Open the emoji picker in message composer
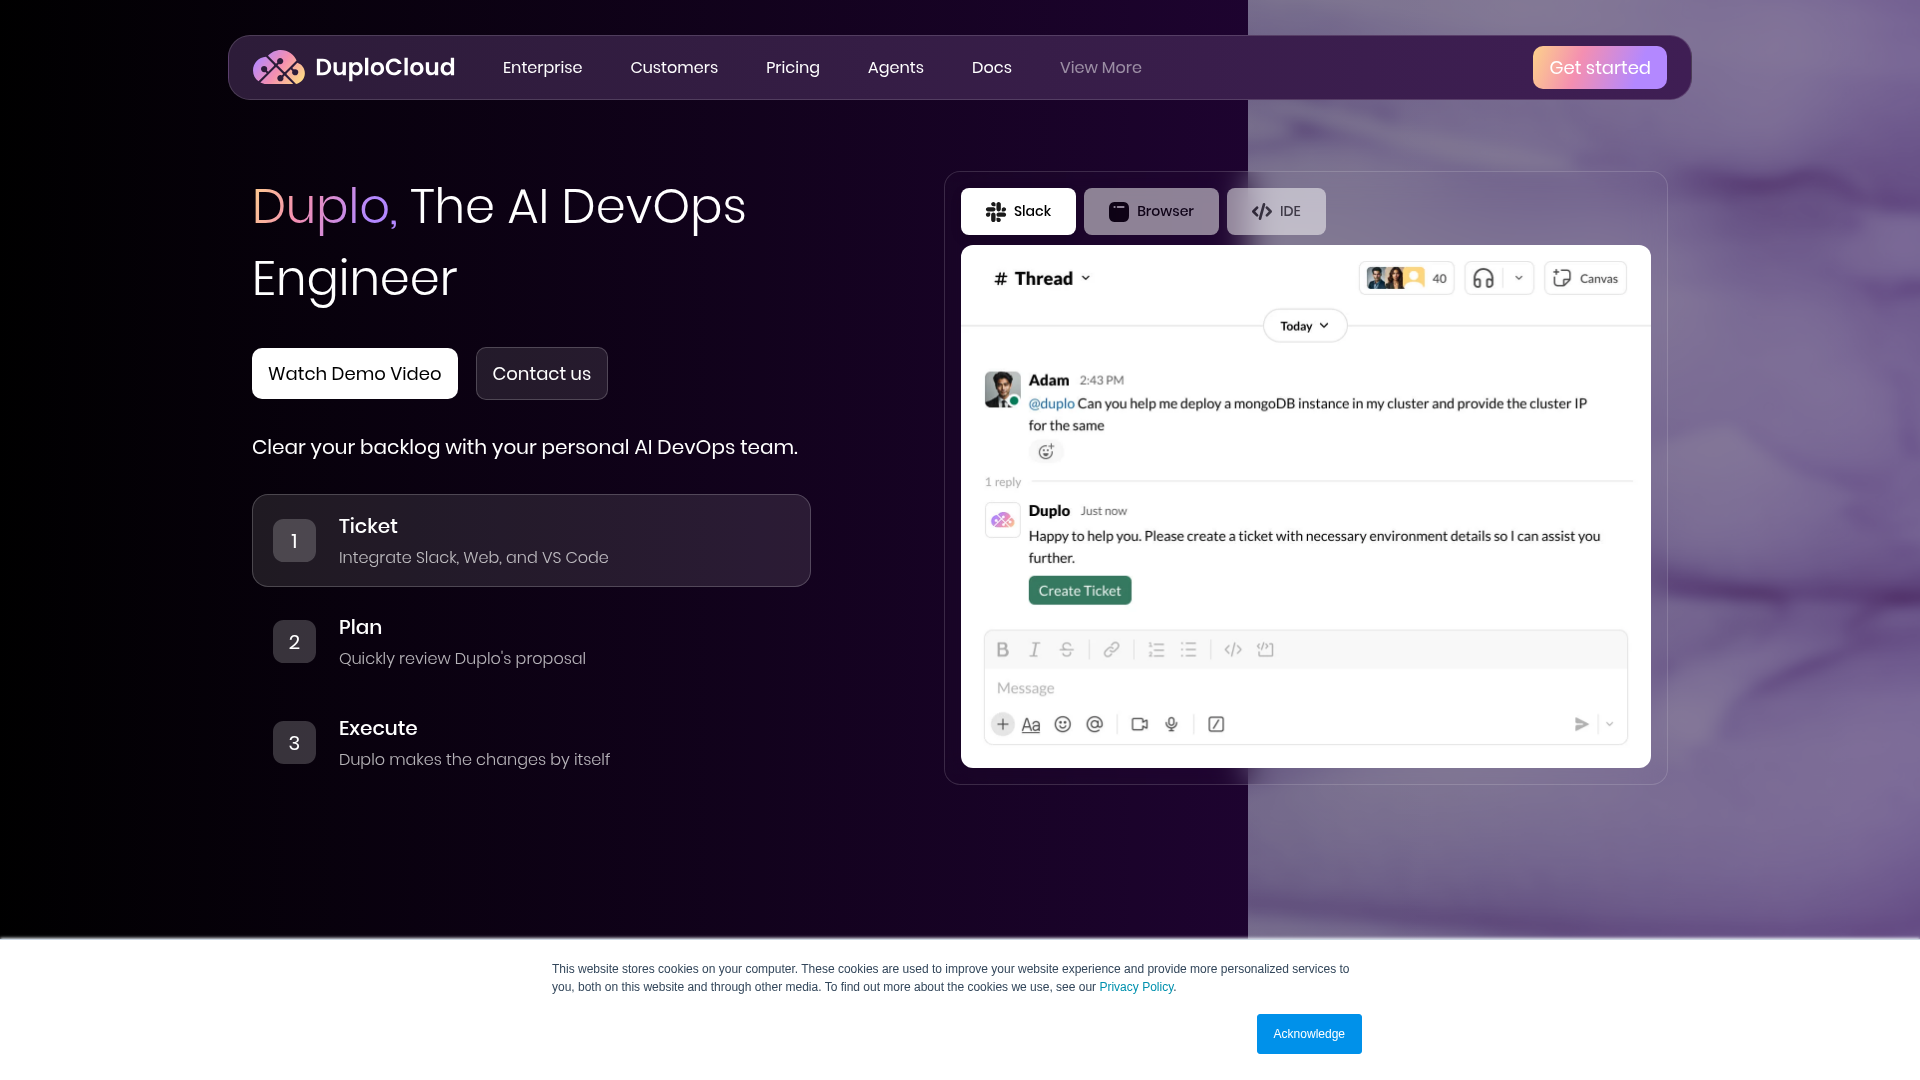1920x1080 pixels. tap(1063, 724)
